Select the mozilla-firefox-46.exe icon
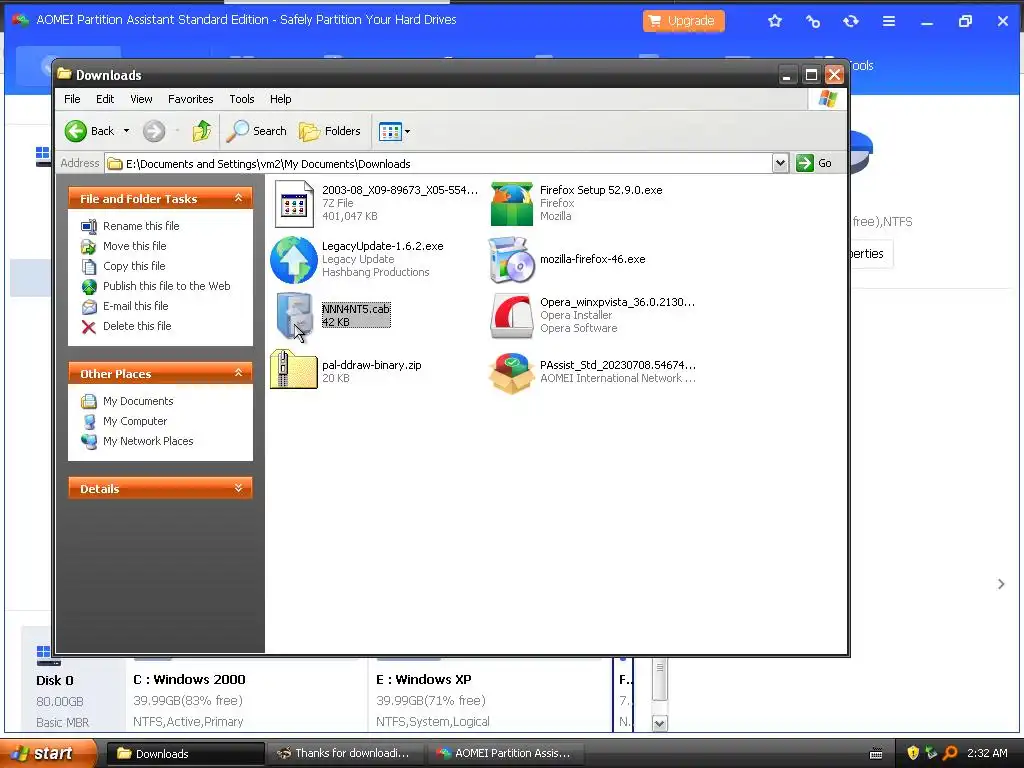This screenshot has height=768, width=1024. (x=511, y=260)
